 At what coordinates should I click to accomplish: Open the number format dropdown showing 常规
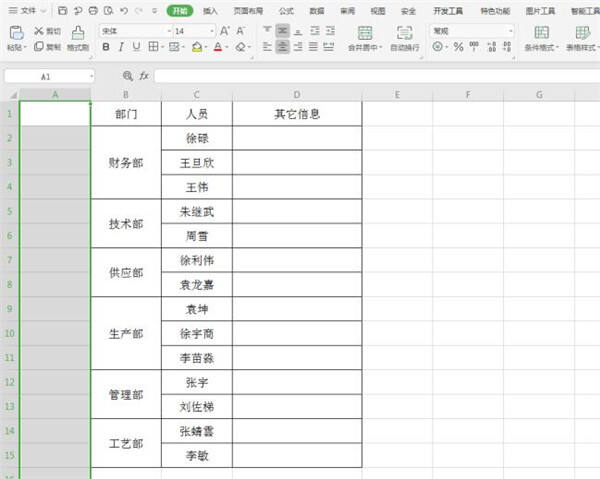(x=472, y=31)
